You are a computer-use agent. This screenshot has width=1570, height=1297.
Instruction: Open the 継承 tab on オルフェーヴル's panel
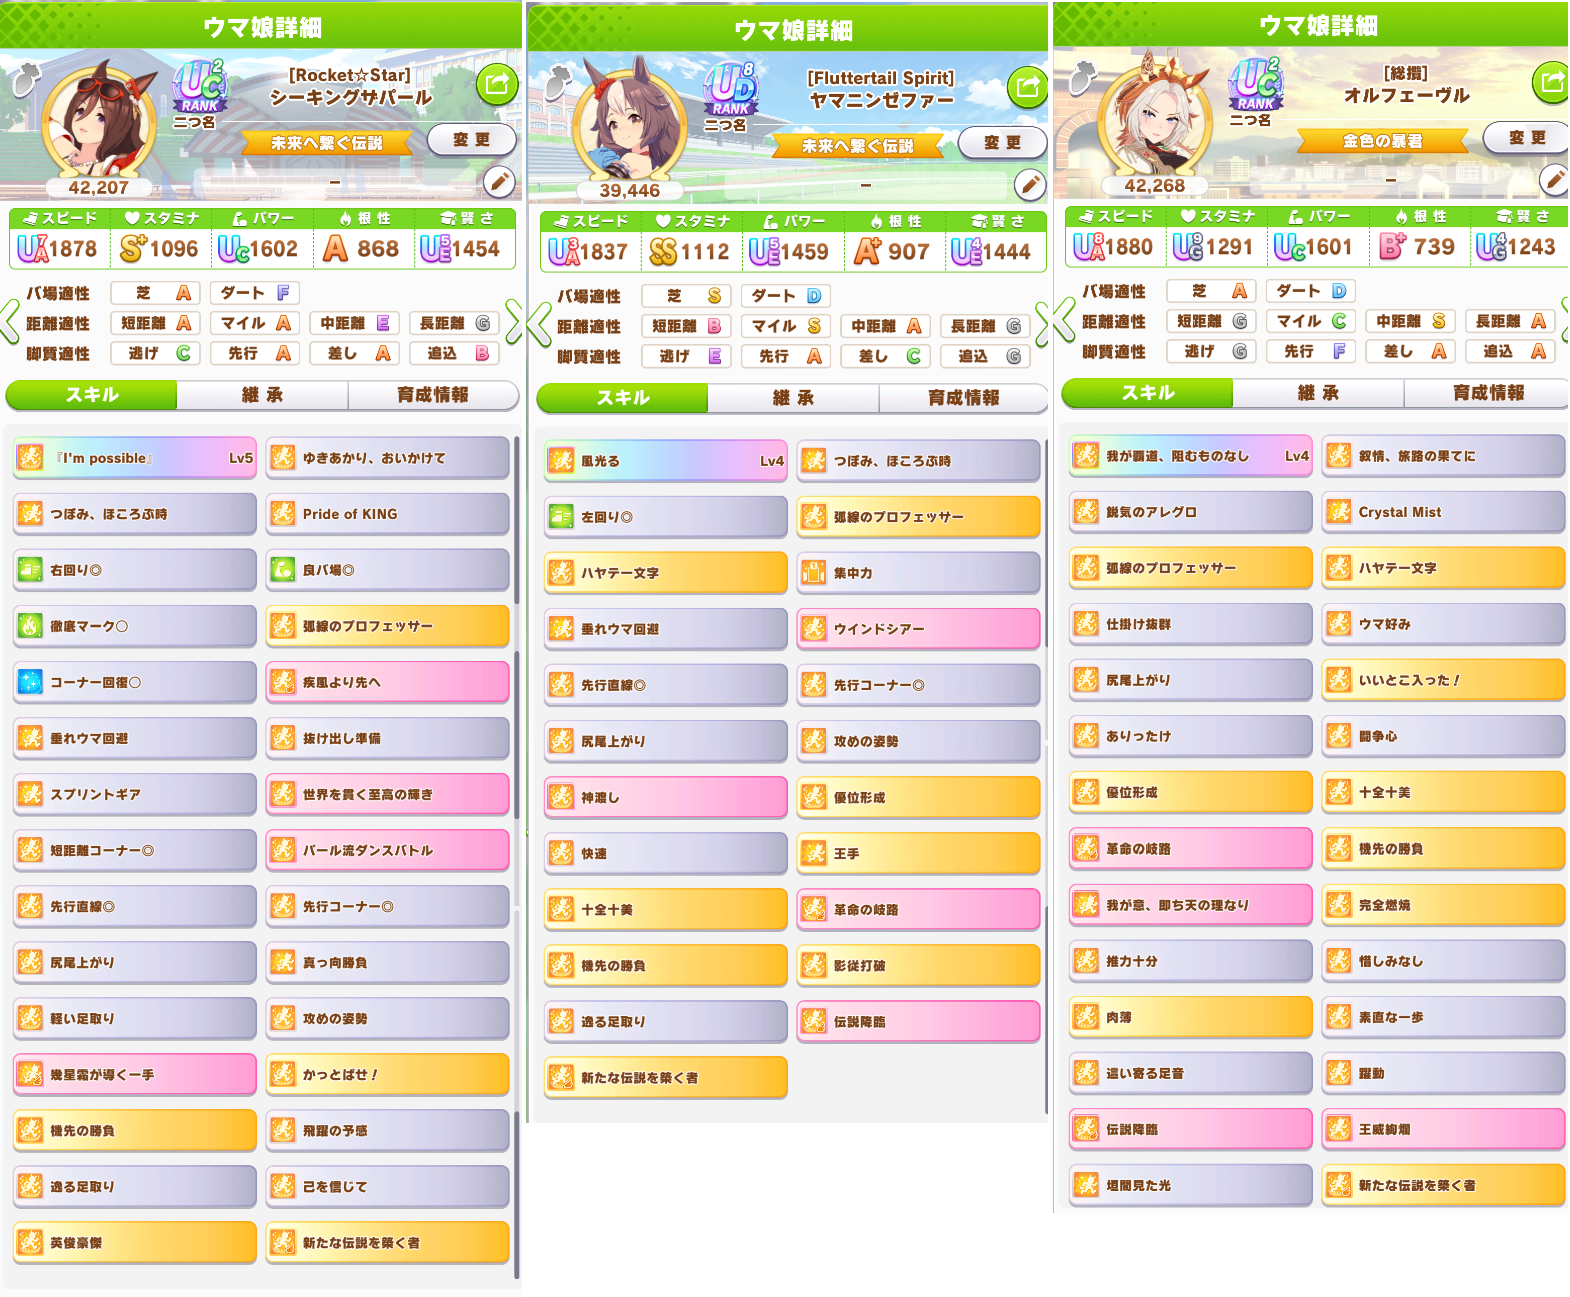pos(1319,393)
